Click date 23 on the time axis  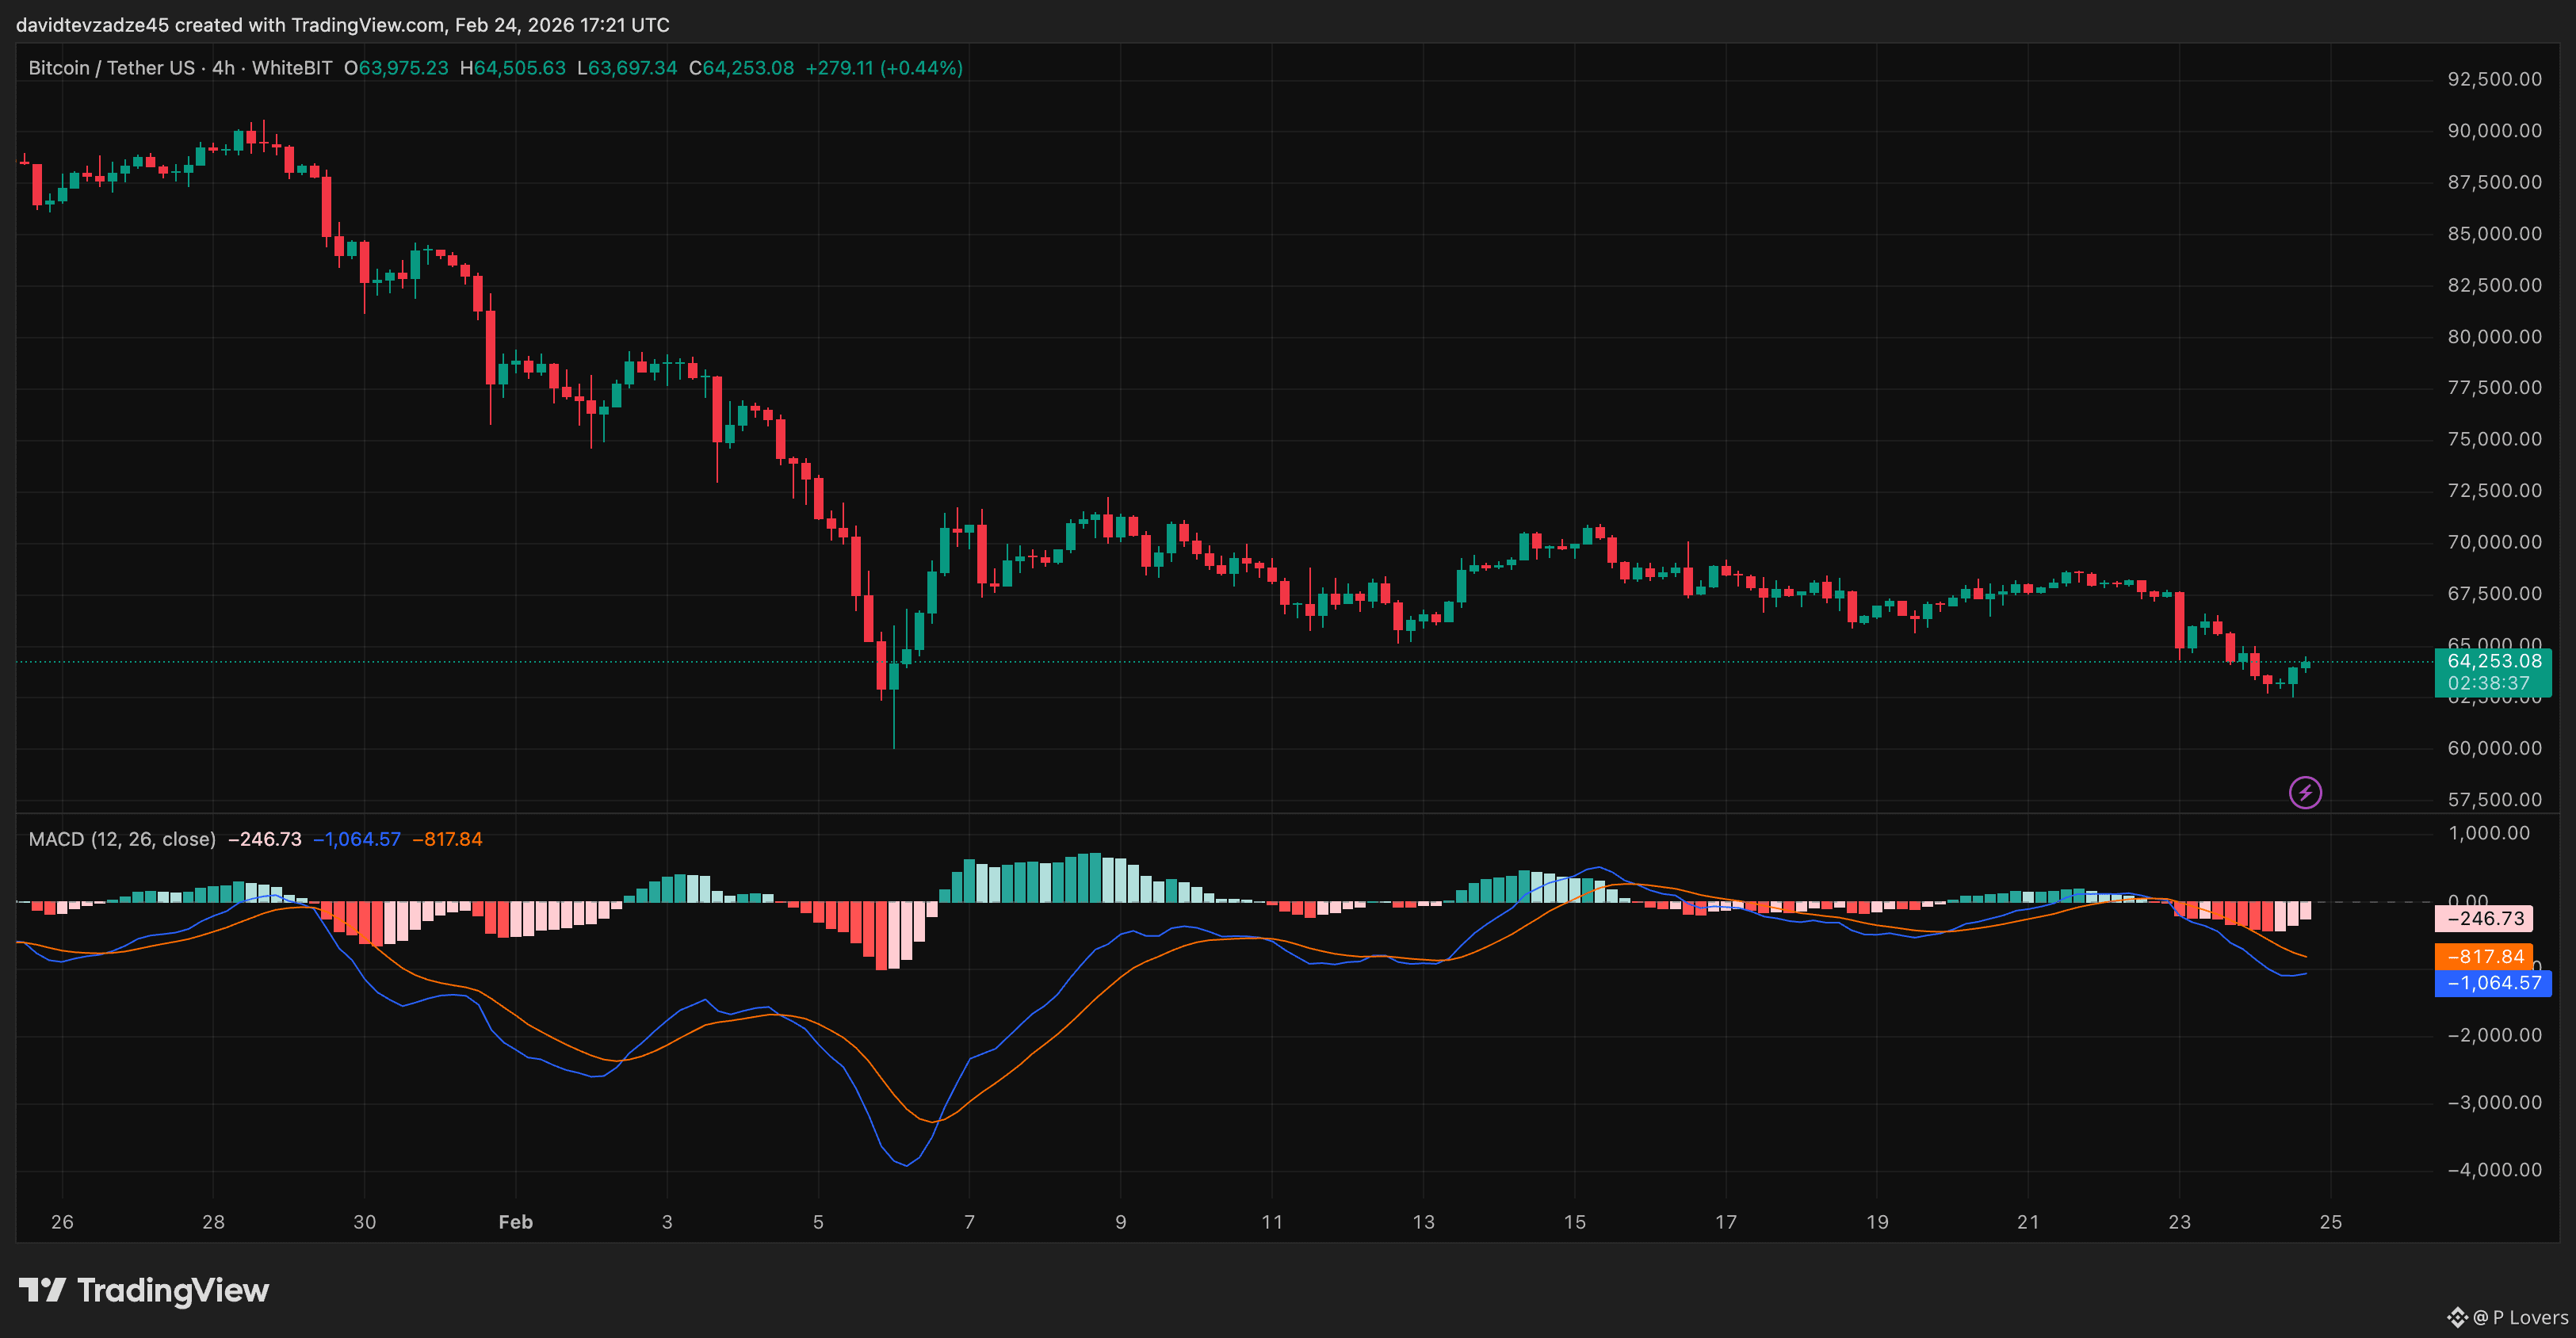point(2180,1222)
